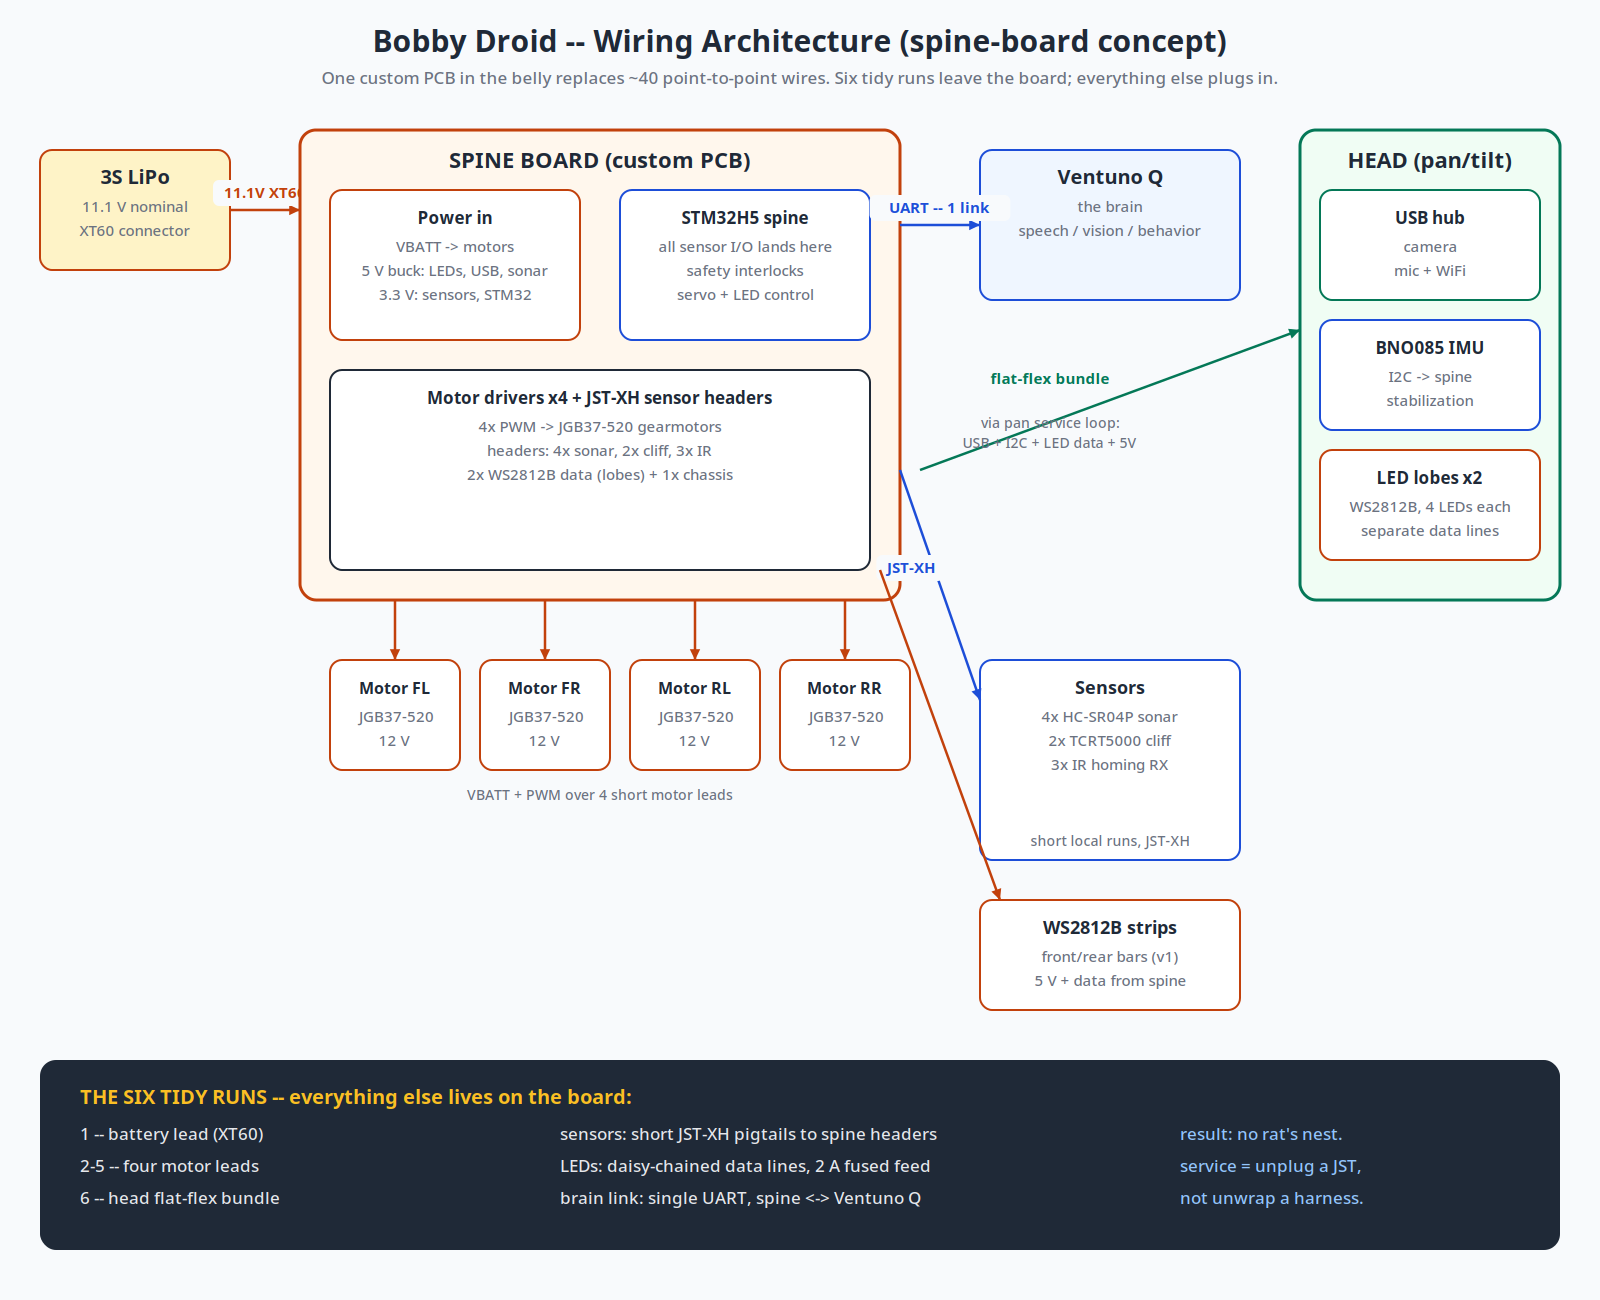The width and height of the screenshot is (1600, 1300).
Task: Click '4x PWM -> JGB37-520 gearmotors' line
Action: (600, 427)
